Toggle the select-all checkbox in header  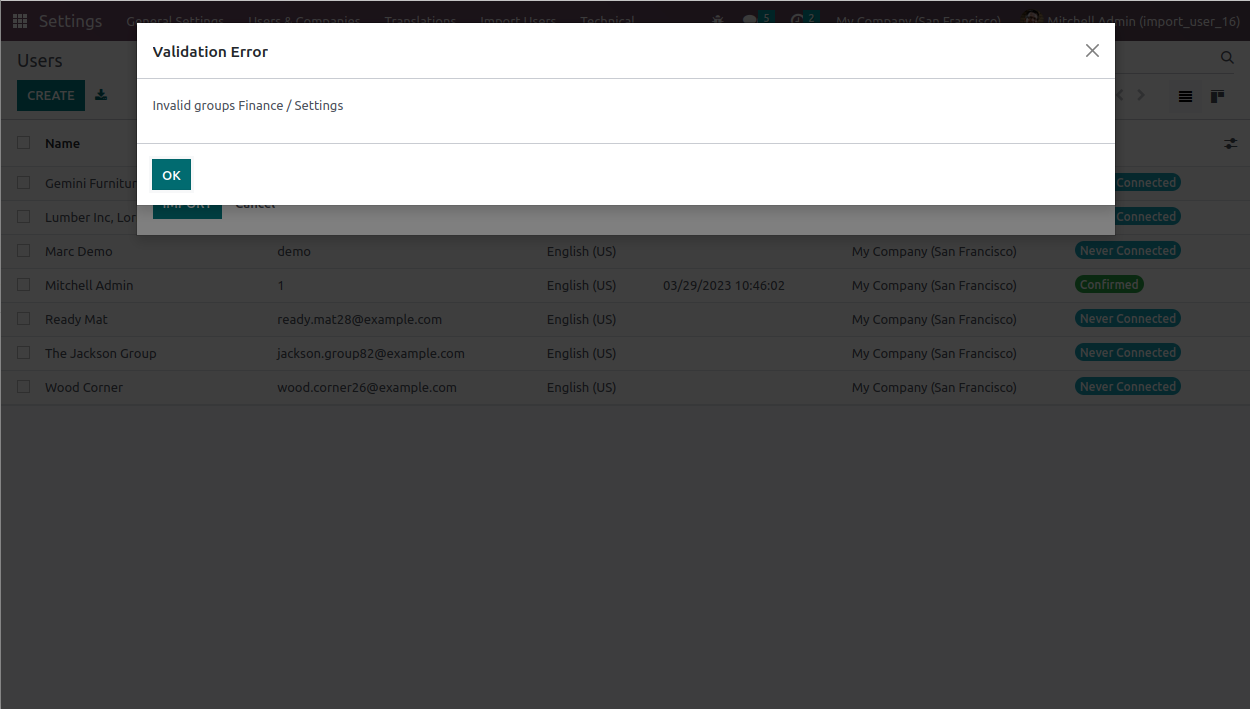24,143
